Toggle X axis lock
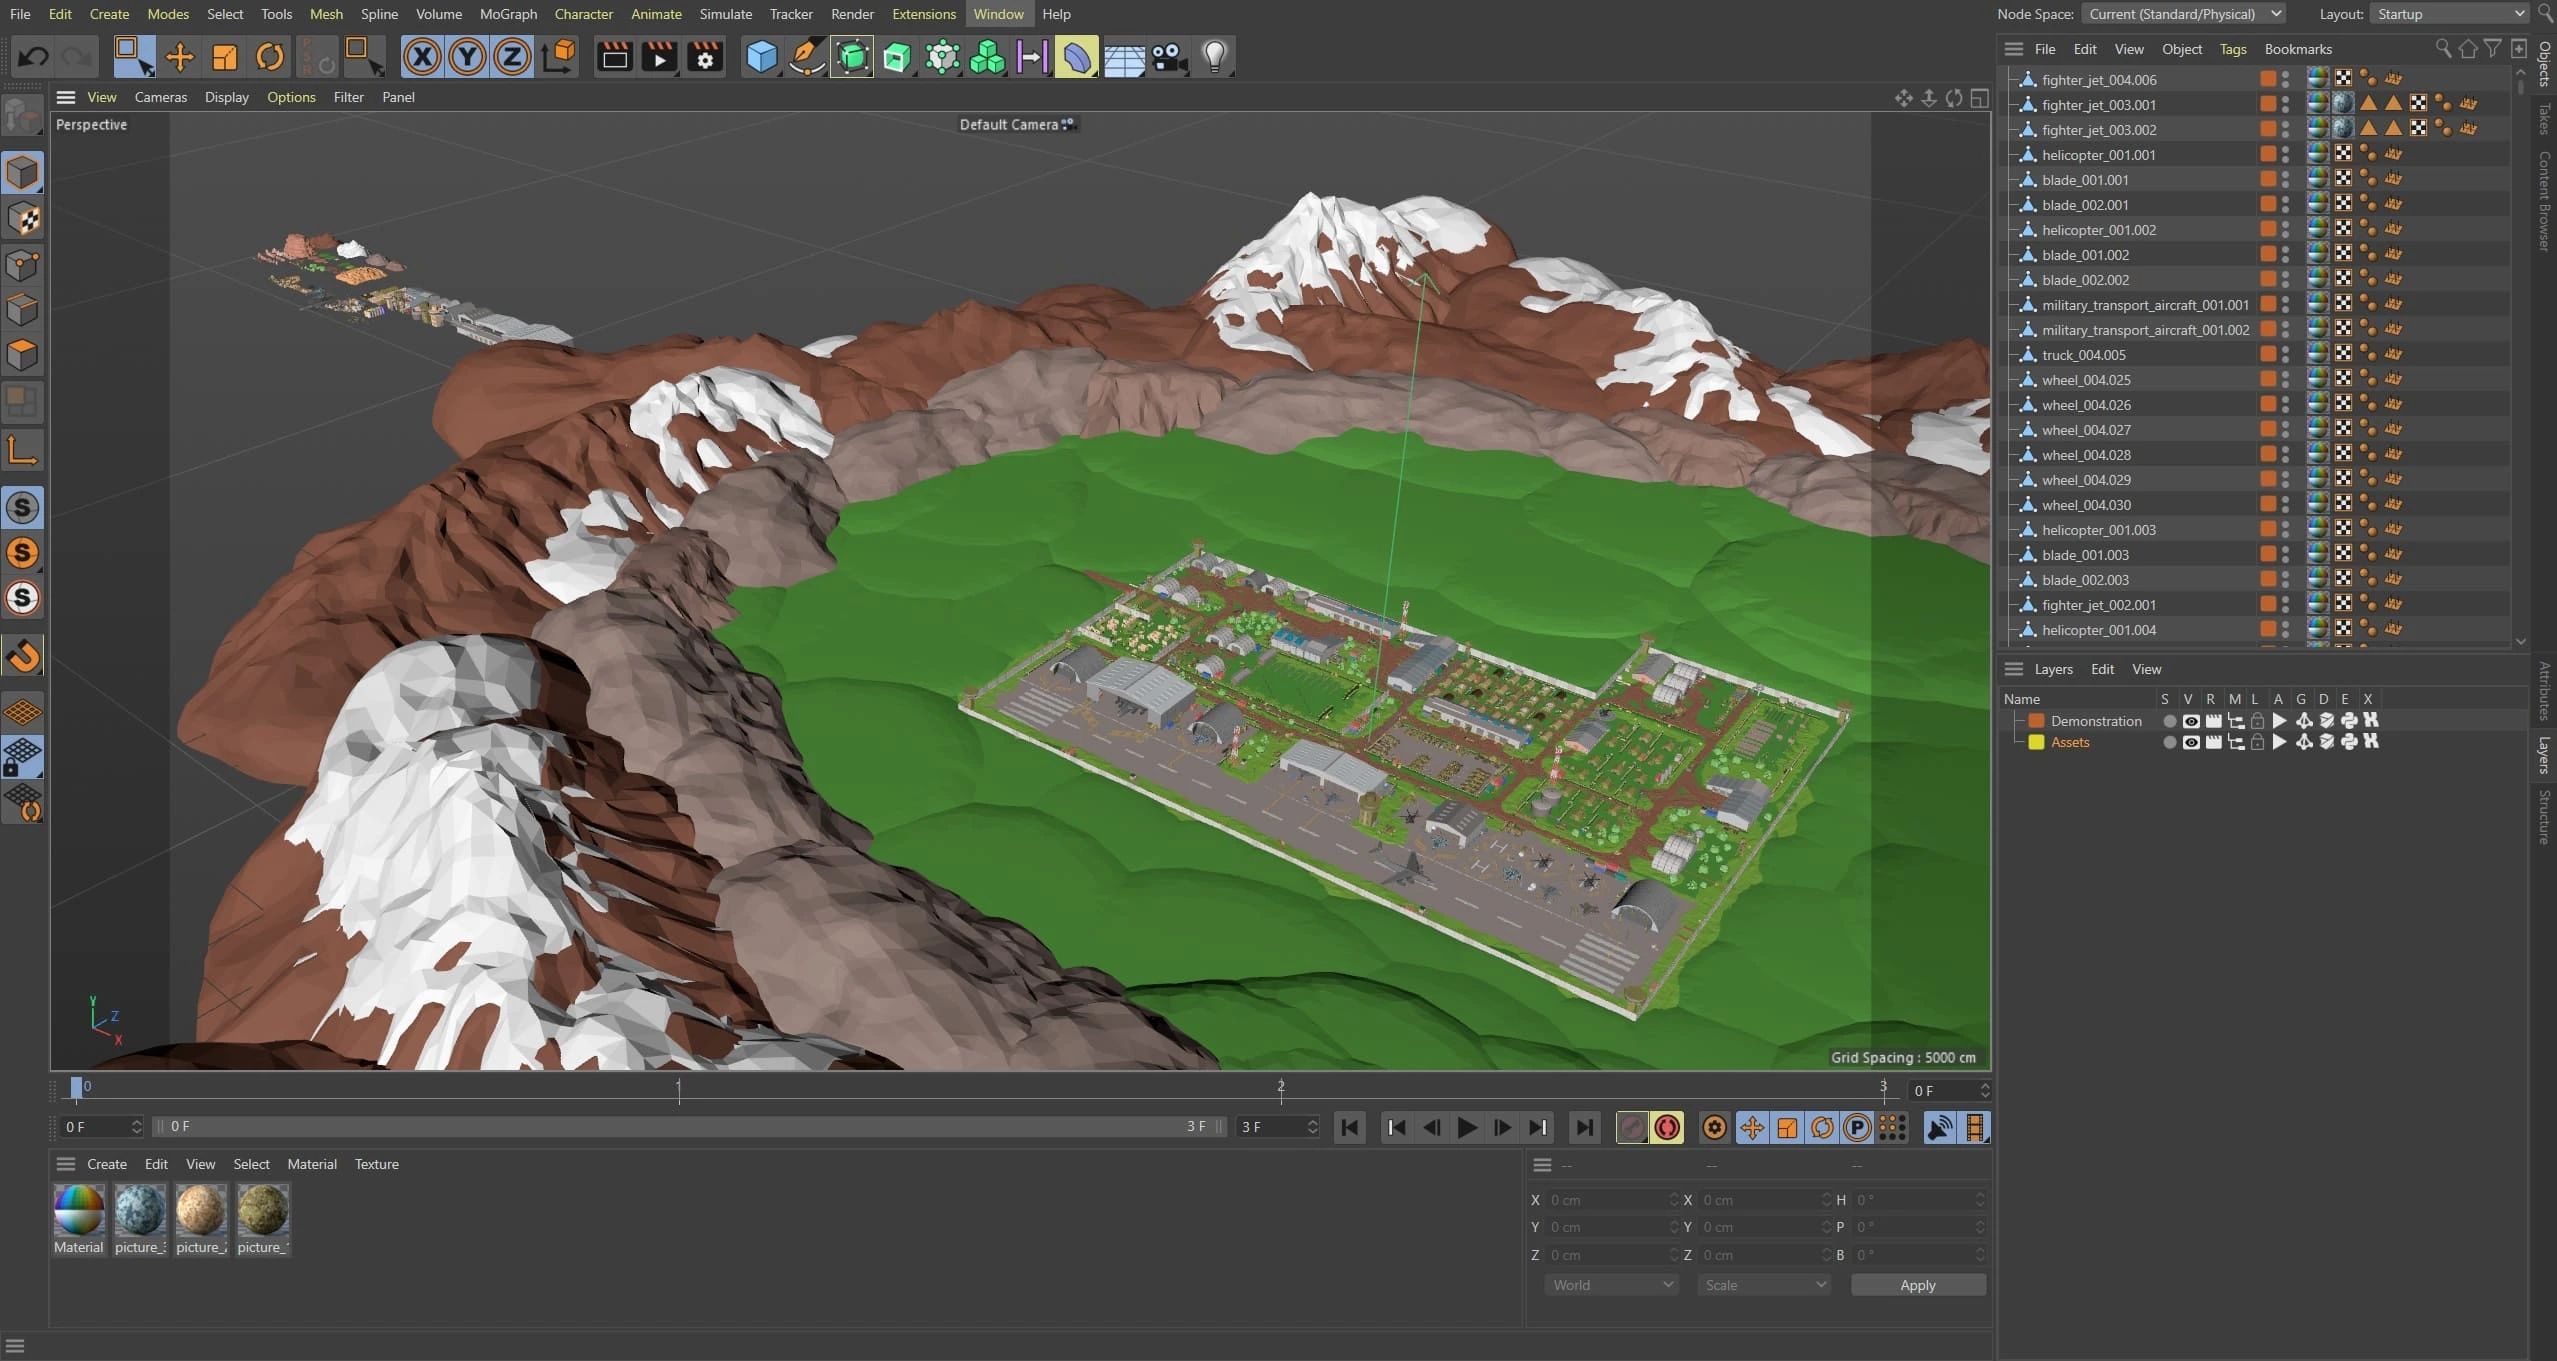Viewport: 2557px width, 1361px height. (x=422, y=57)
